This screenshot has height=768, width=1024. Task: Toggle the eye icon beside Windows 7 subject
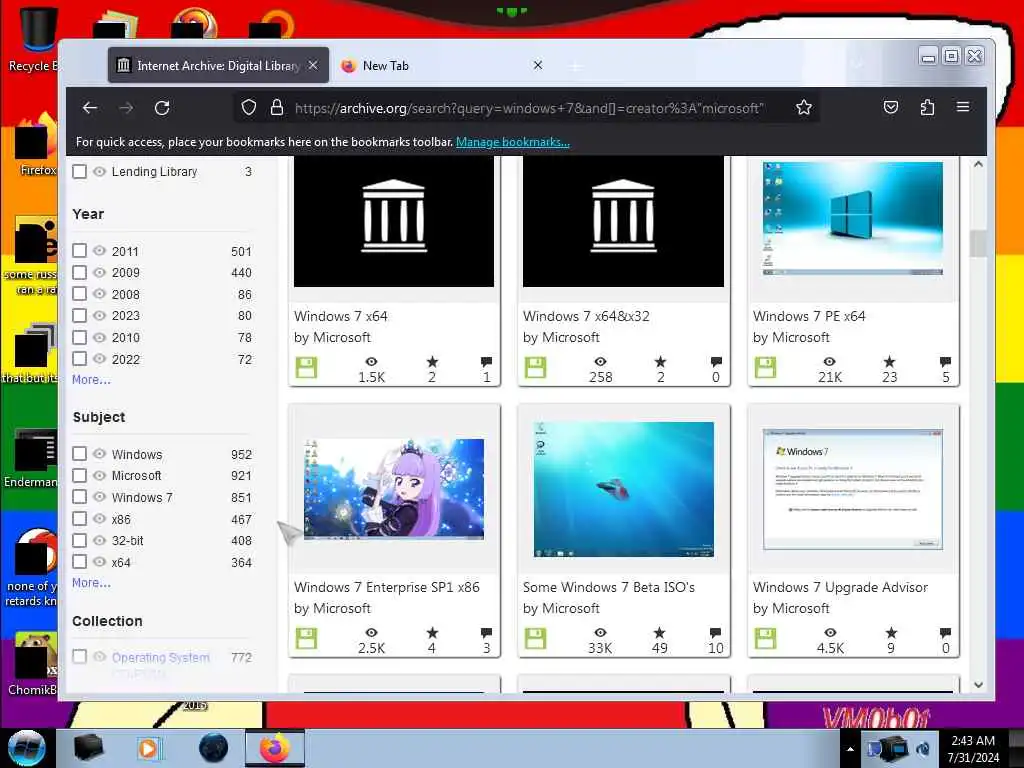click(99, 497)
